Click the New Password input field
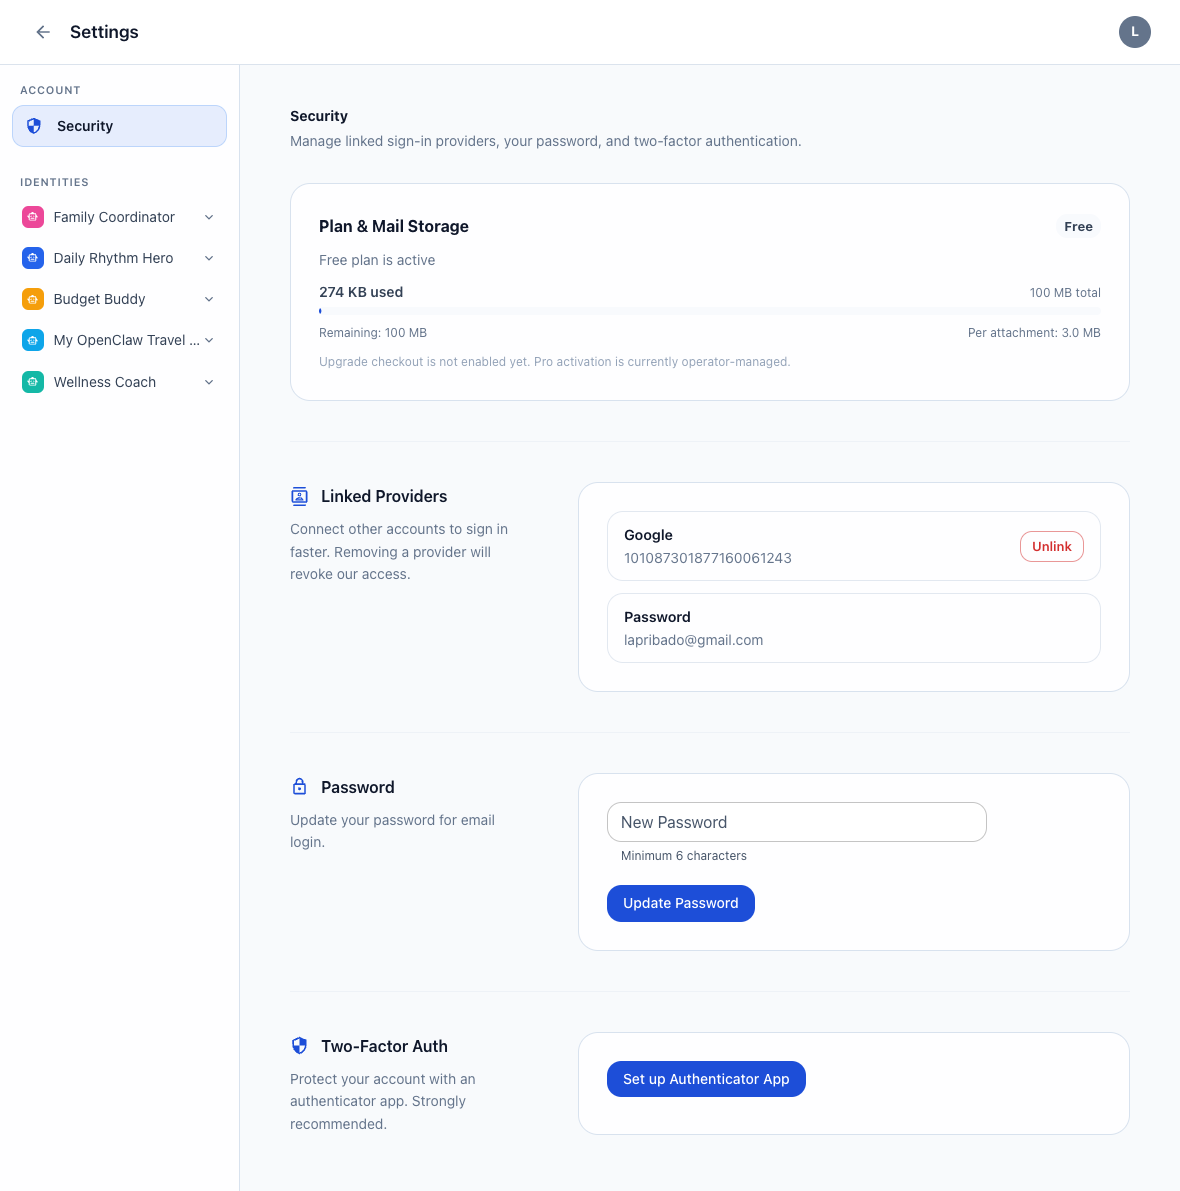The width and height of the screenshot is (1180, 1191). tap(796, 821)
